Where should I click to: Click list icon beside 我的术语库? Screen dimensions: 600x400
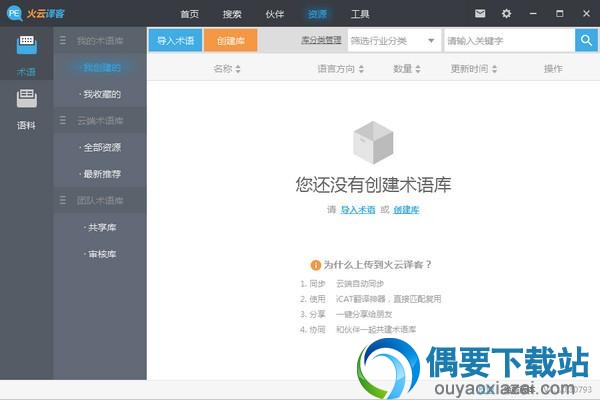point(63,41)
